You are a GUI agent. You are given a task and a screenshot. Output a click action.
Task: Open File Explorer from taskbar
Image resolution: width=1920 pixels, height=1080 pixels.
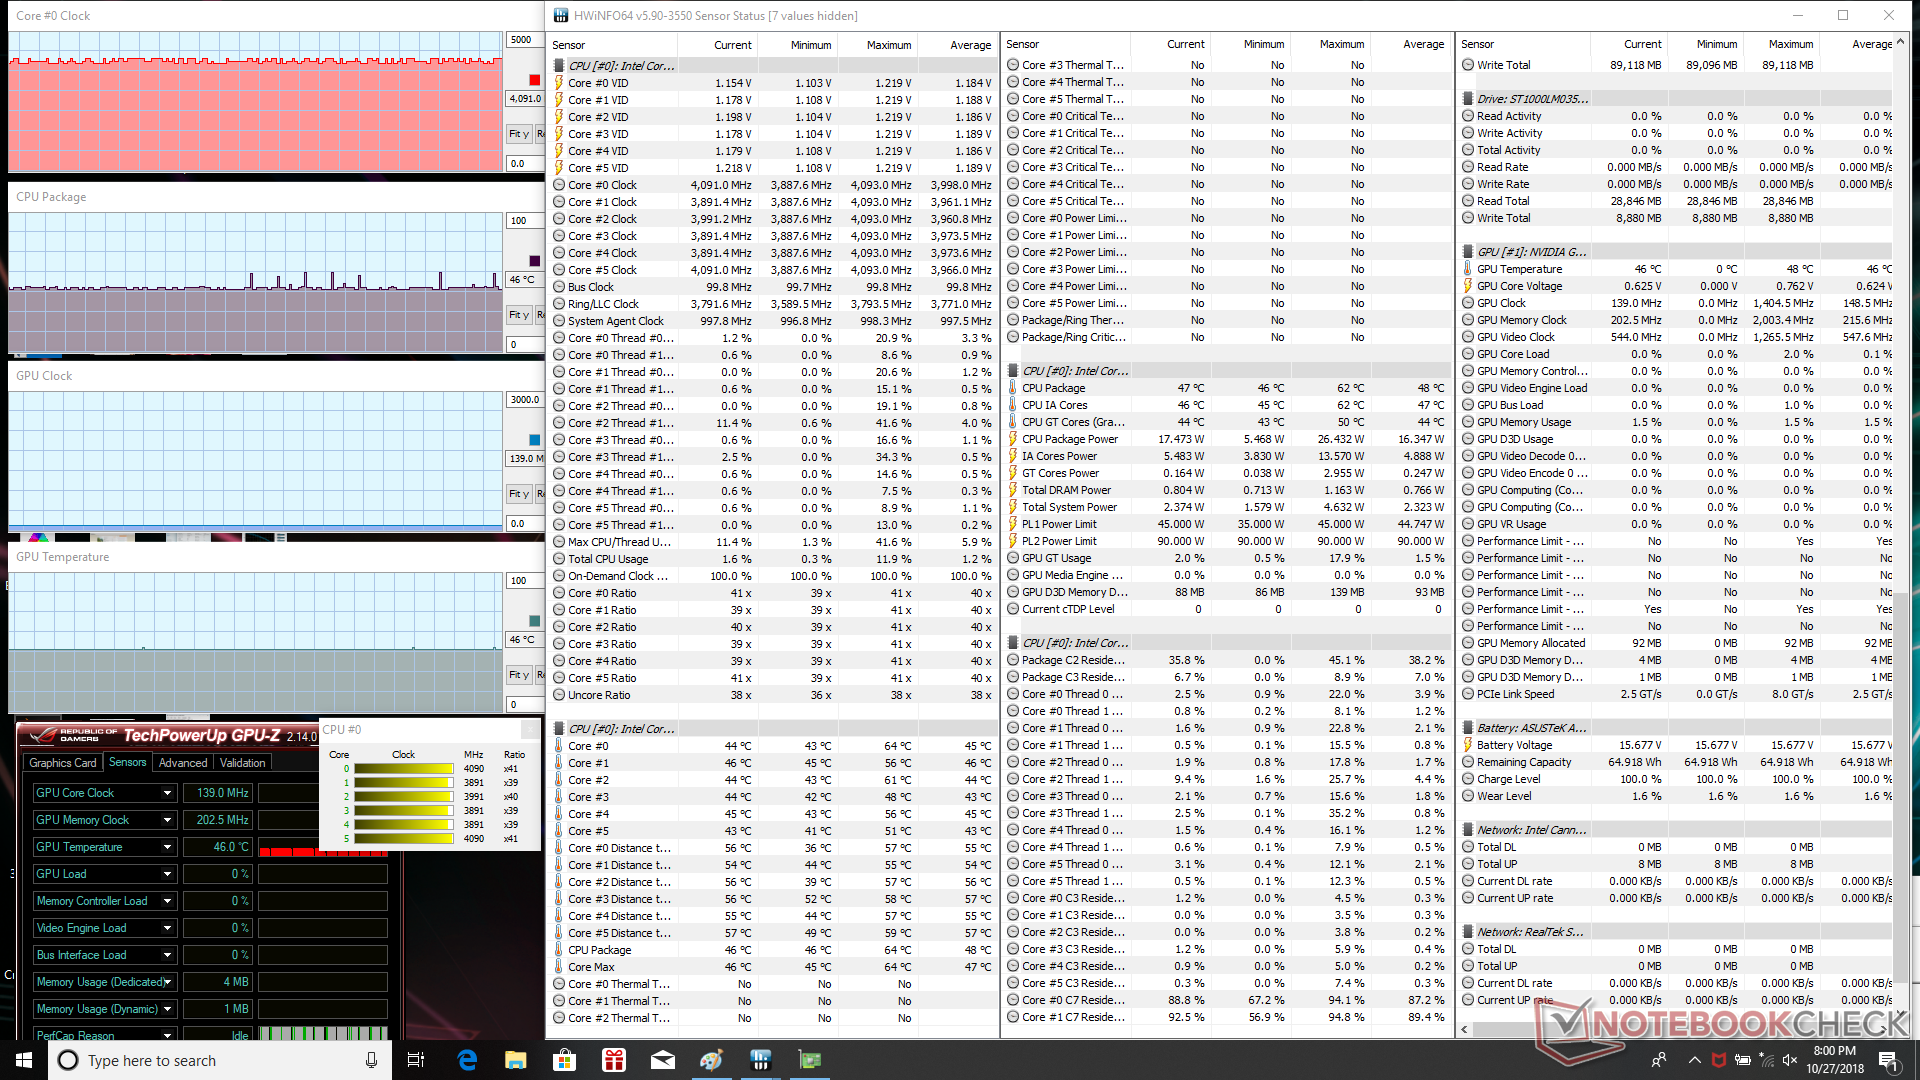point(516,1060)
